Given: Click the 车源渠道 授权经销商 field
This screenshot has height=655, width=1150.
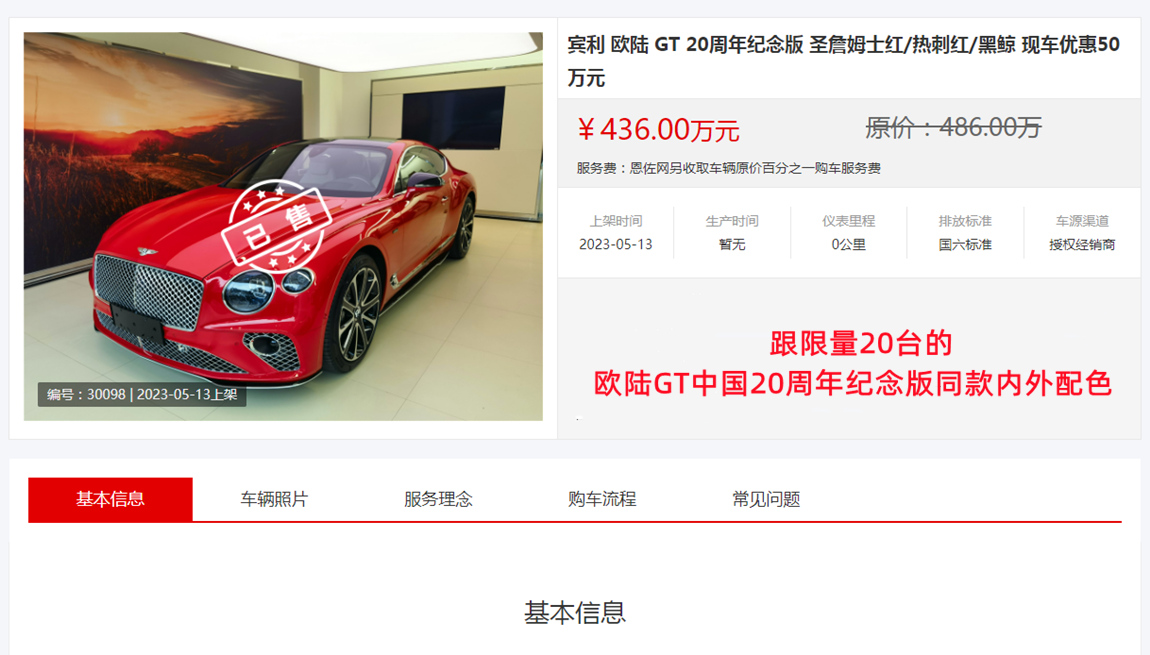Looking at the screenshot, I should 1082,233.
